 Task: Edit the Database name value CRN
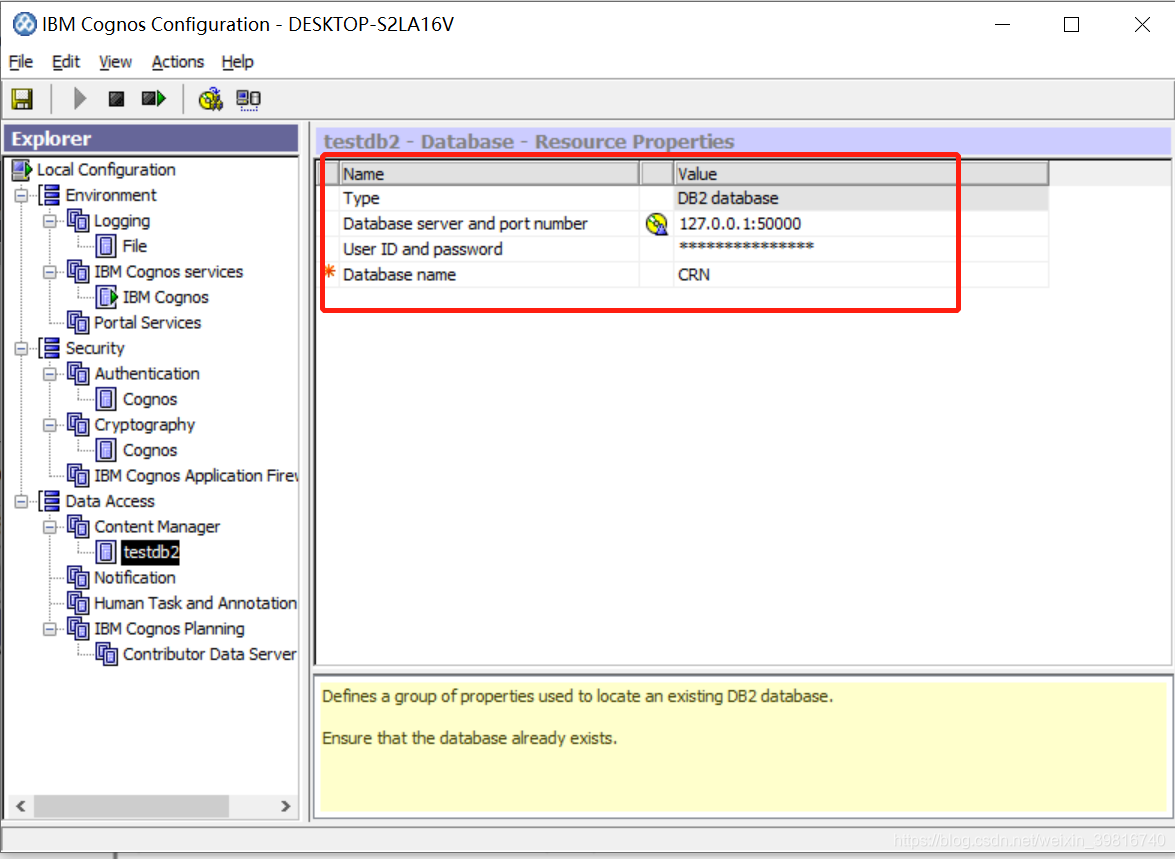pyautogui.click(x=861, y=275)
